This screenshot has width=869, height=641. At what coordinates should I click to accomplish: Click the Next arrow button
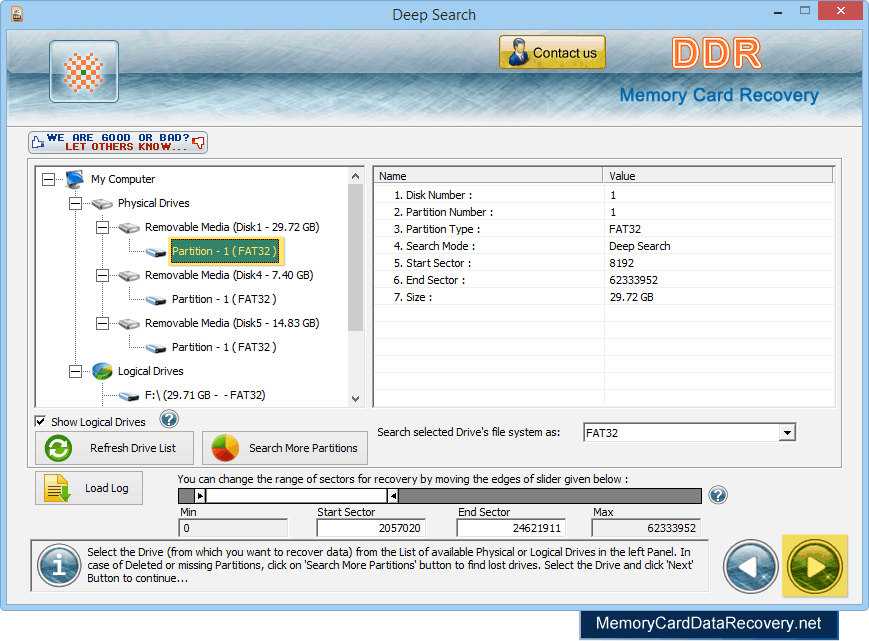[815, 566]
